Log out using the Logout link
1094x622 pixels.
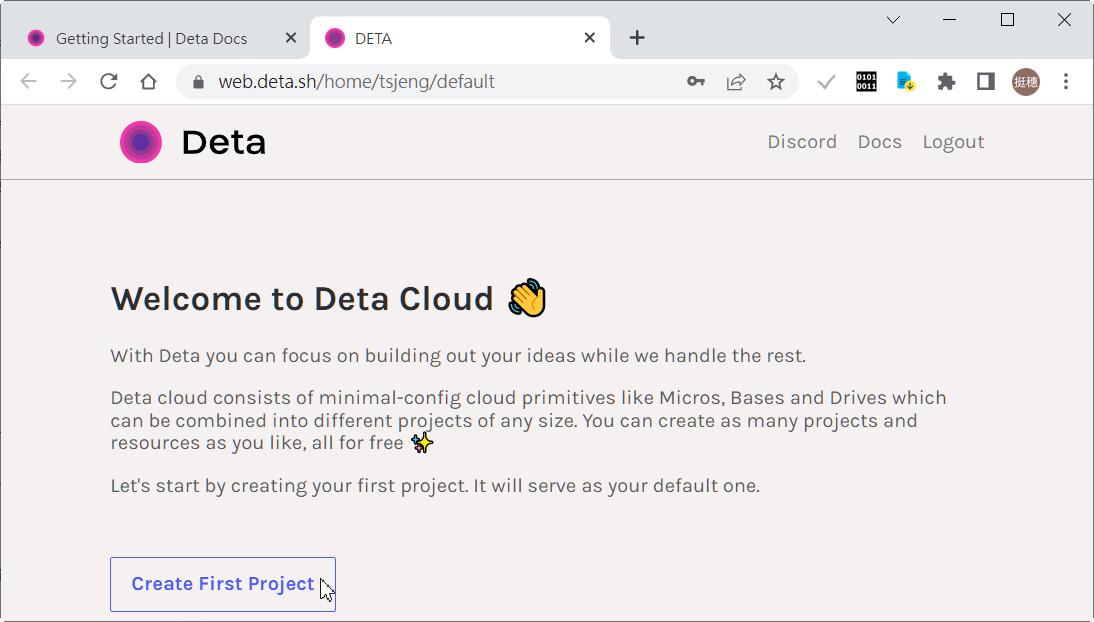point(953,142)
